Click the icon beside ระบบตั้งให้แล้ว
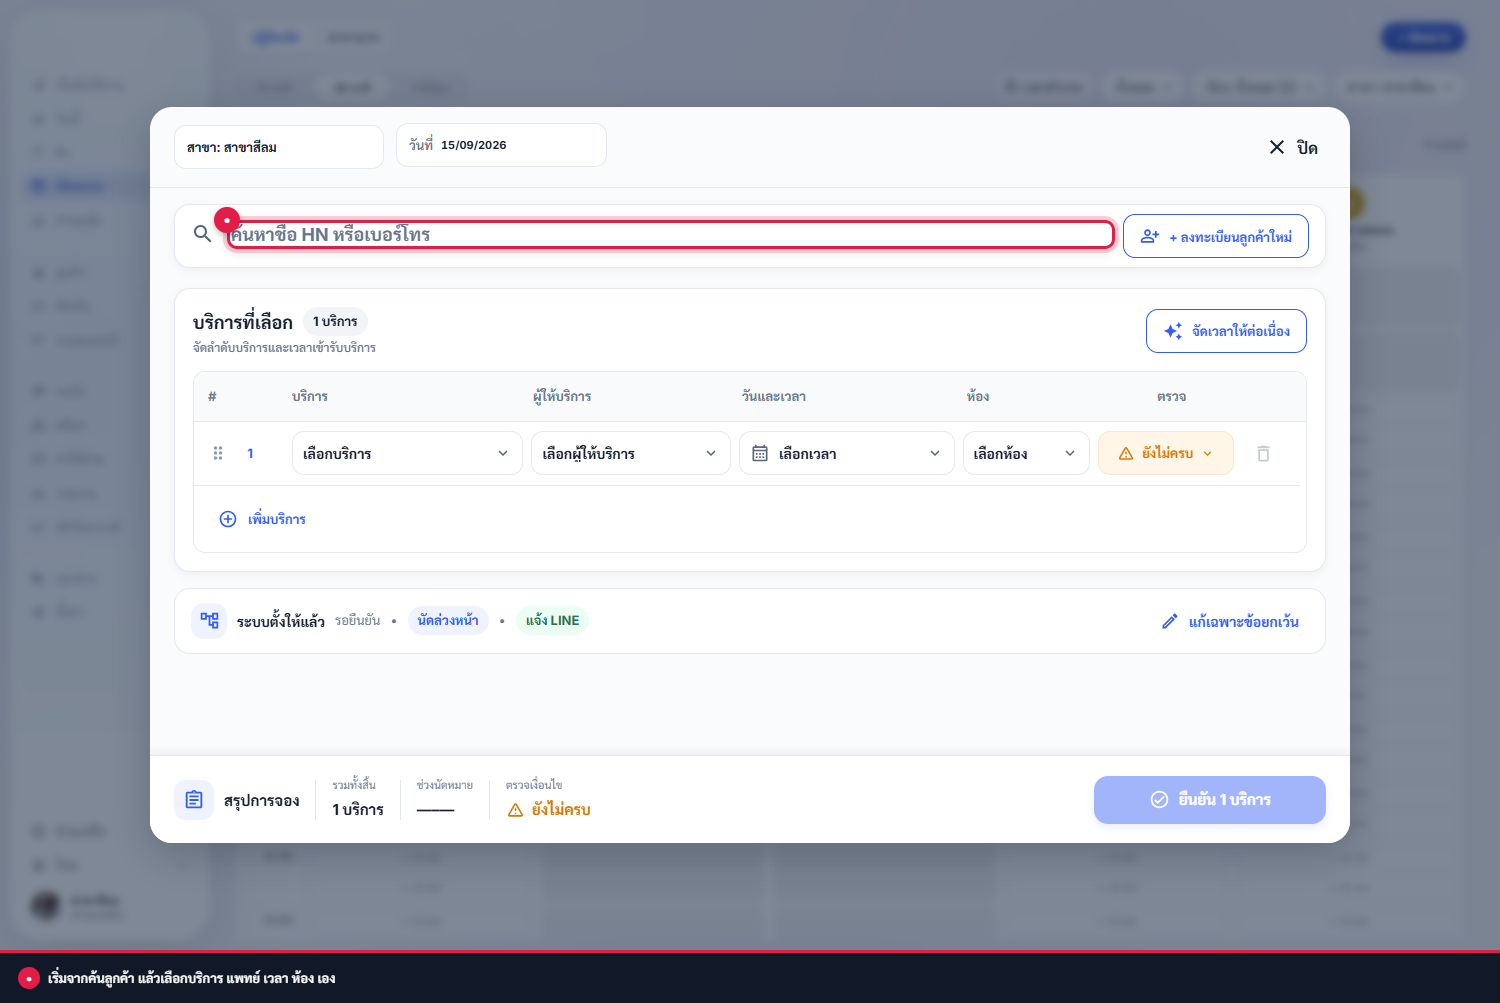The image size is (1500, 1003). 209,621
